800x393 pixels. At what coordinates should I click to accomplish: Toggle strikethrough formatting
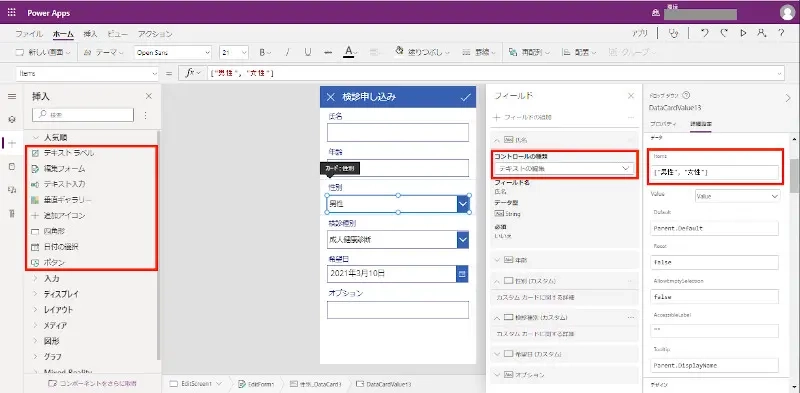click(328, 52)
